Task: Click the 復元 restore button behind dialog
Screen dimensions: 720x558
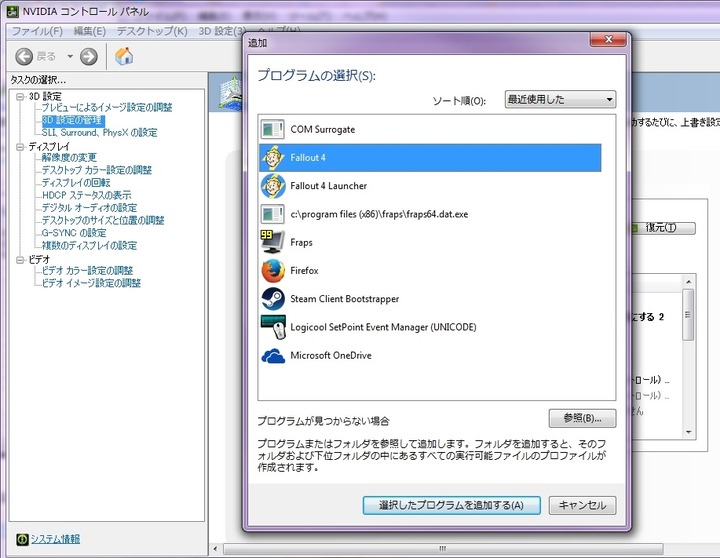Action: (x=664, y=228)
